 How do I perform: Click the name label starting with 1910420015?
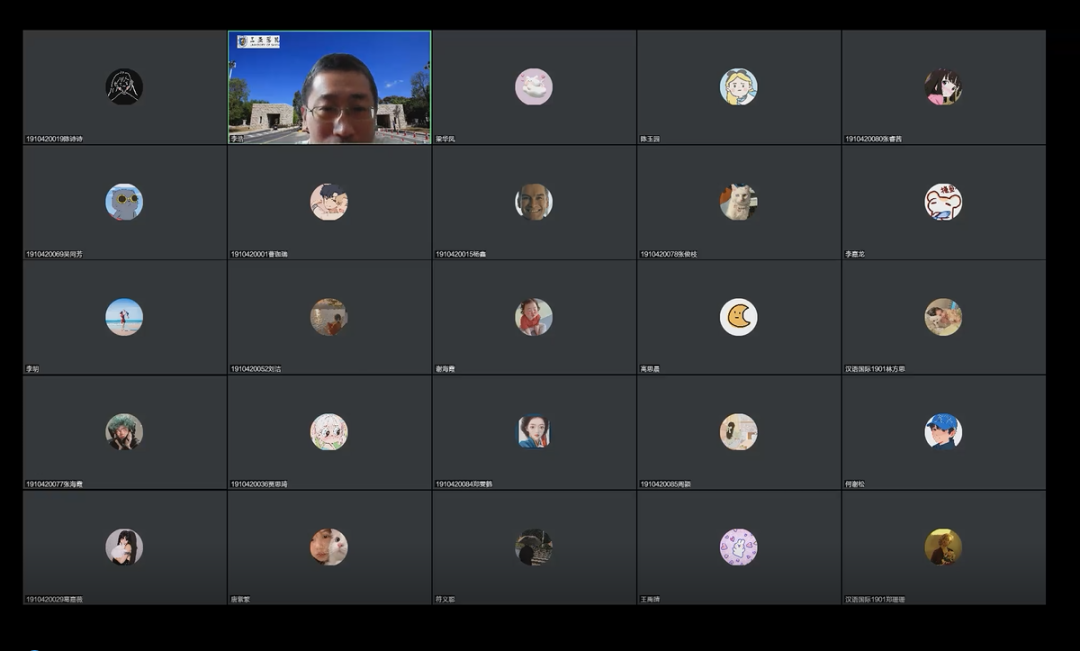[460, 254]
